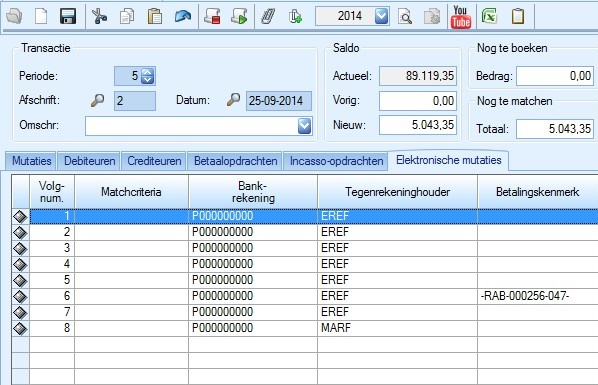Click the Nieuw saldo field
Viewport: 598px width, 385px height.
tap(418, 125)
